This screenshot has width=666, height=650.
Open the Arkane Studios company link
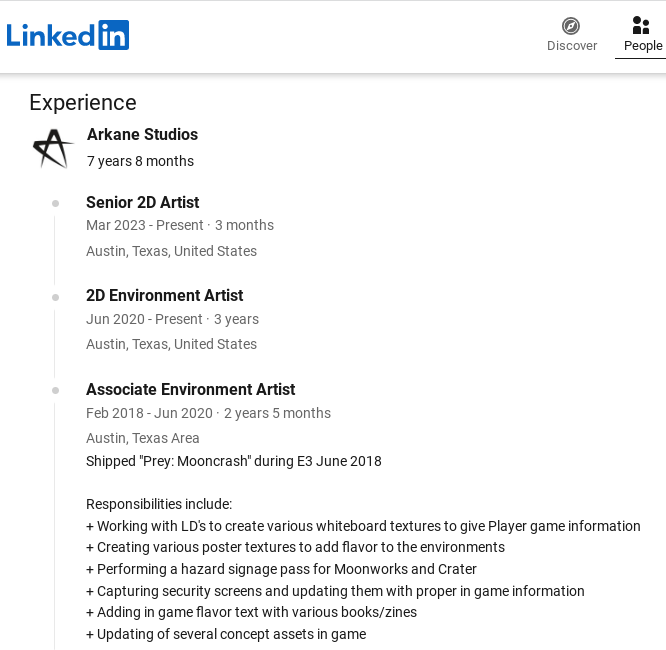[142, 135]
